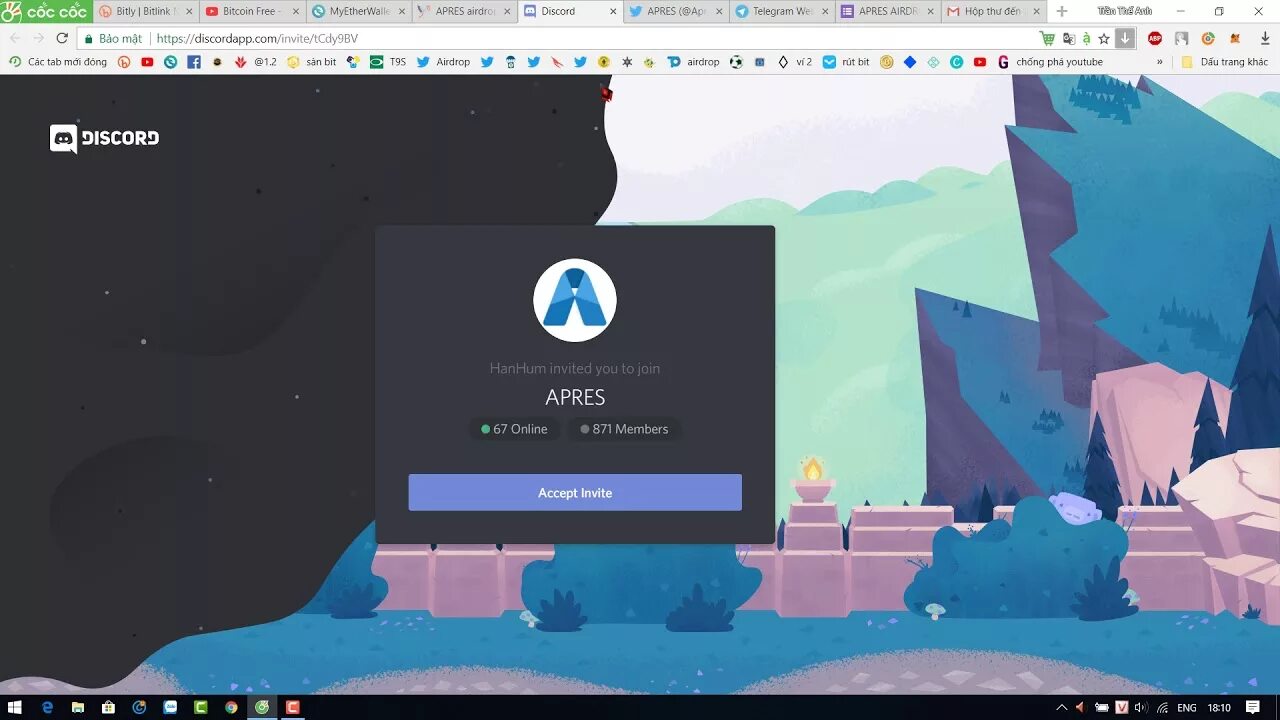Switch to the Telegram Web tab
The height and width of the screenshot is (720, 1280).
(x=782, y=11)
